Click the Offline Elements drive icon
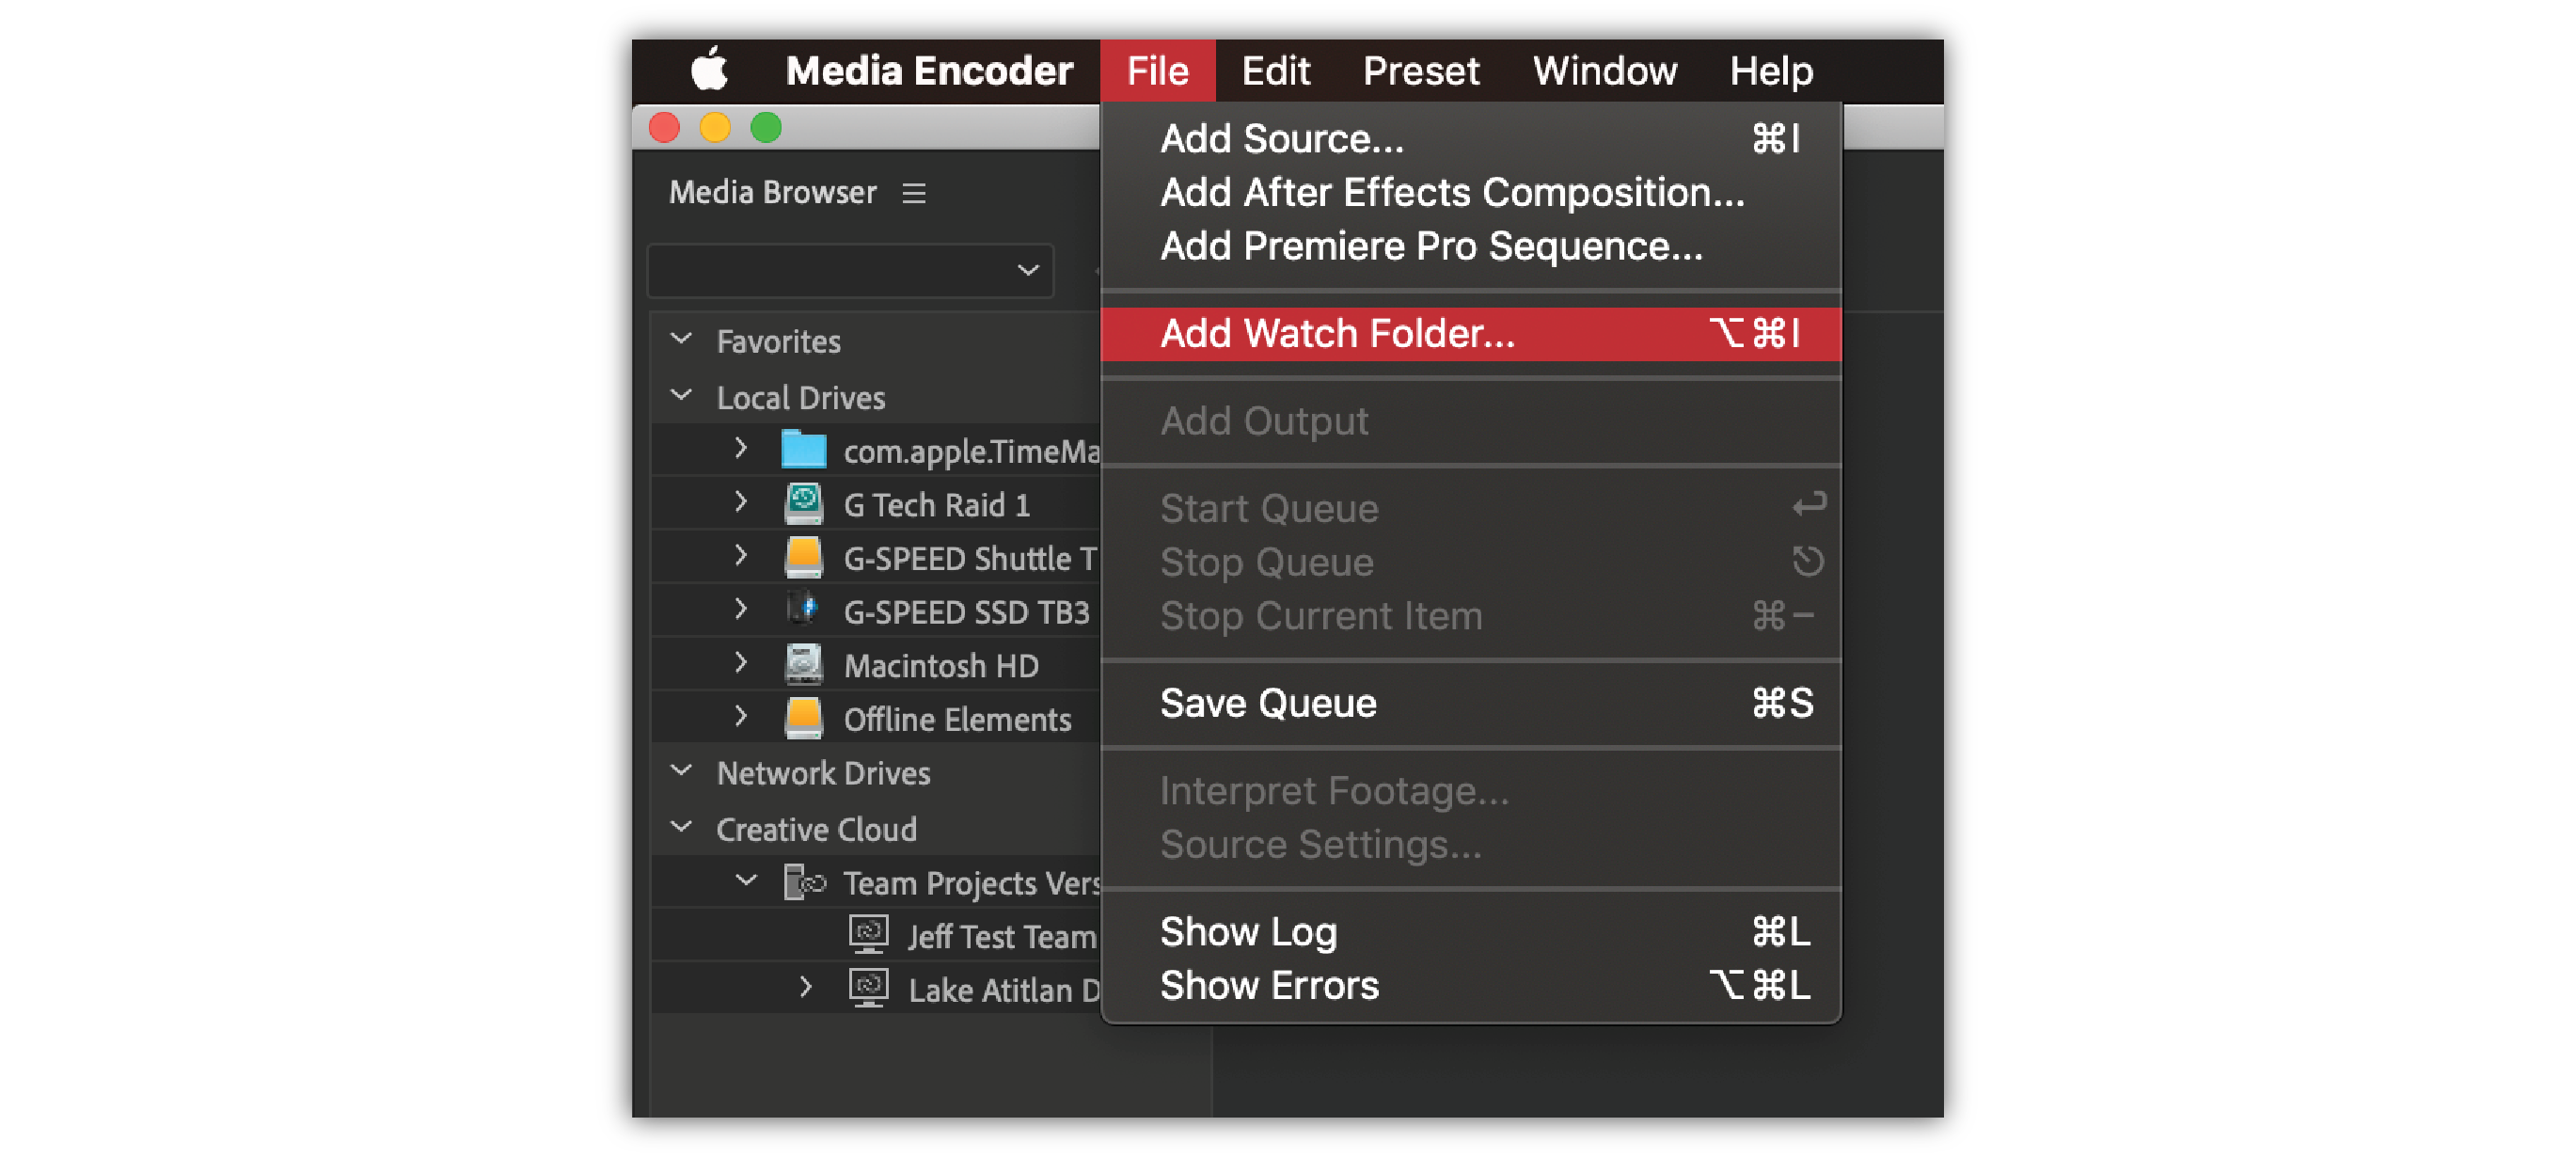This screenshot has height=1158, width=2576. pyautogui.click(x=803, y=719)
